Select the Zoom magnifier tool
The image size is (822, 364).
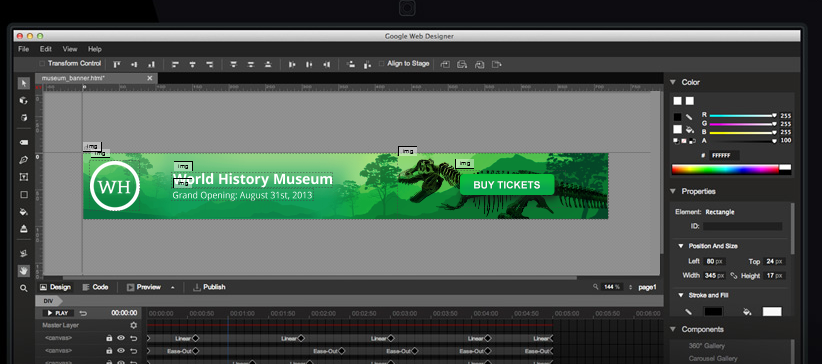(24, 288)
